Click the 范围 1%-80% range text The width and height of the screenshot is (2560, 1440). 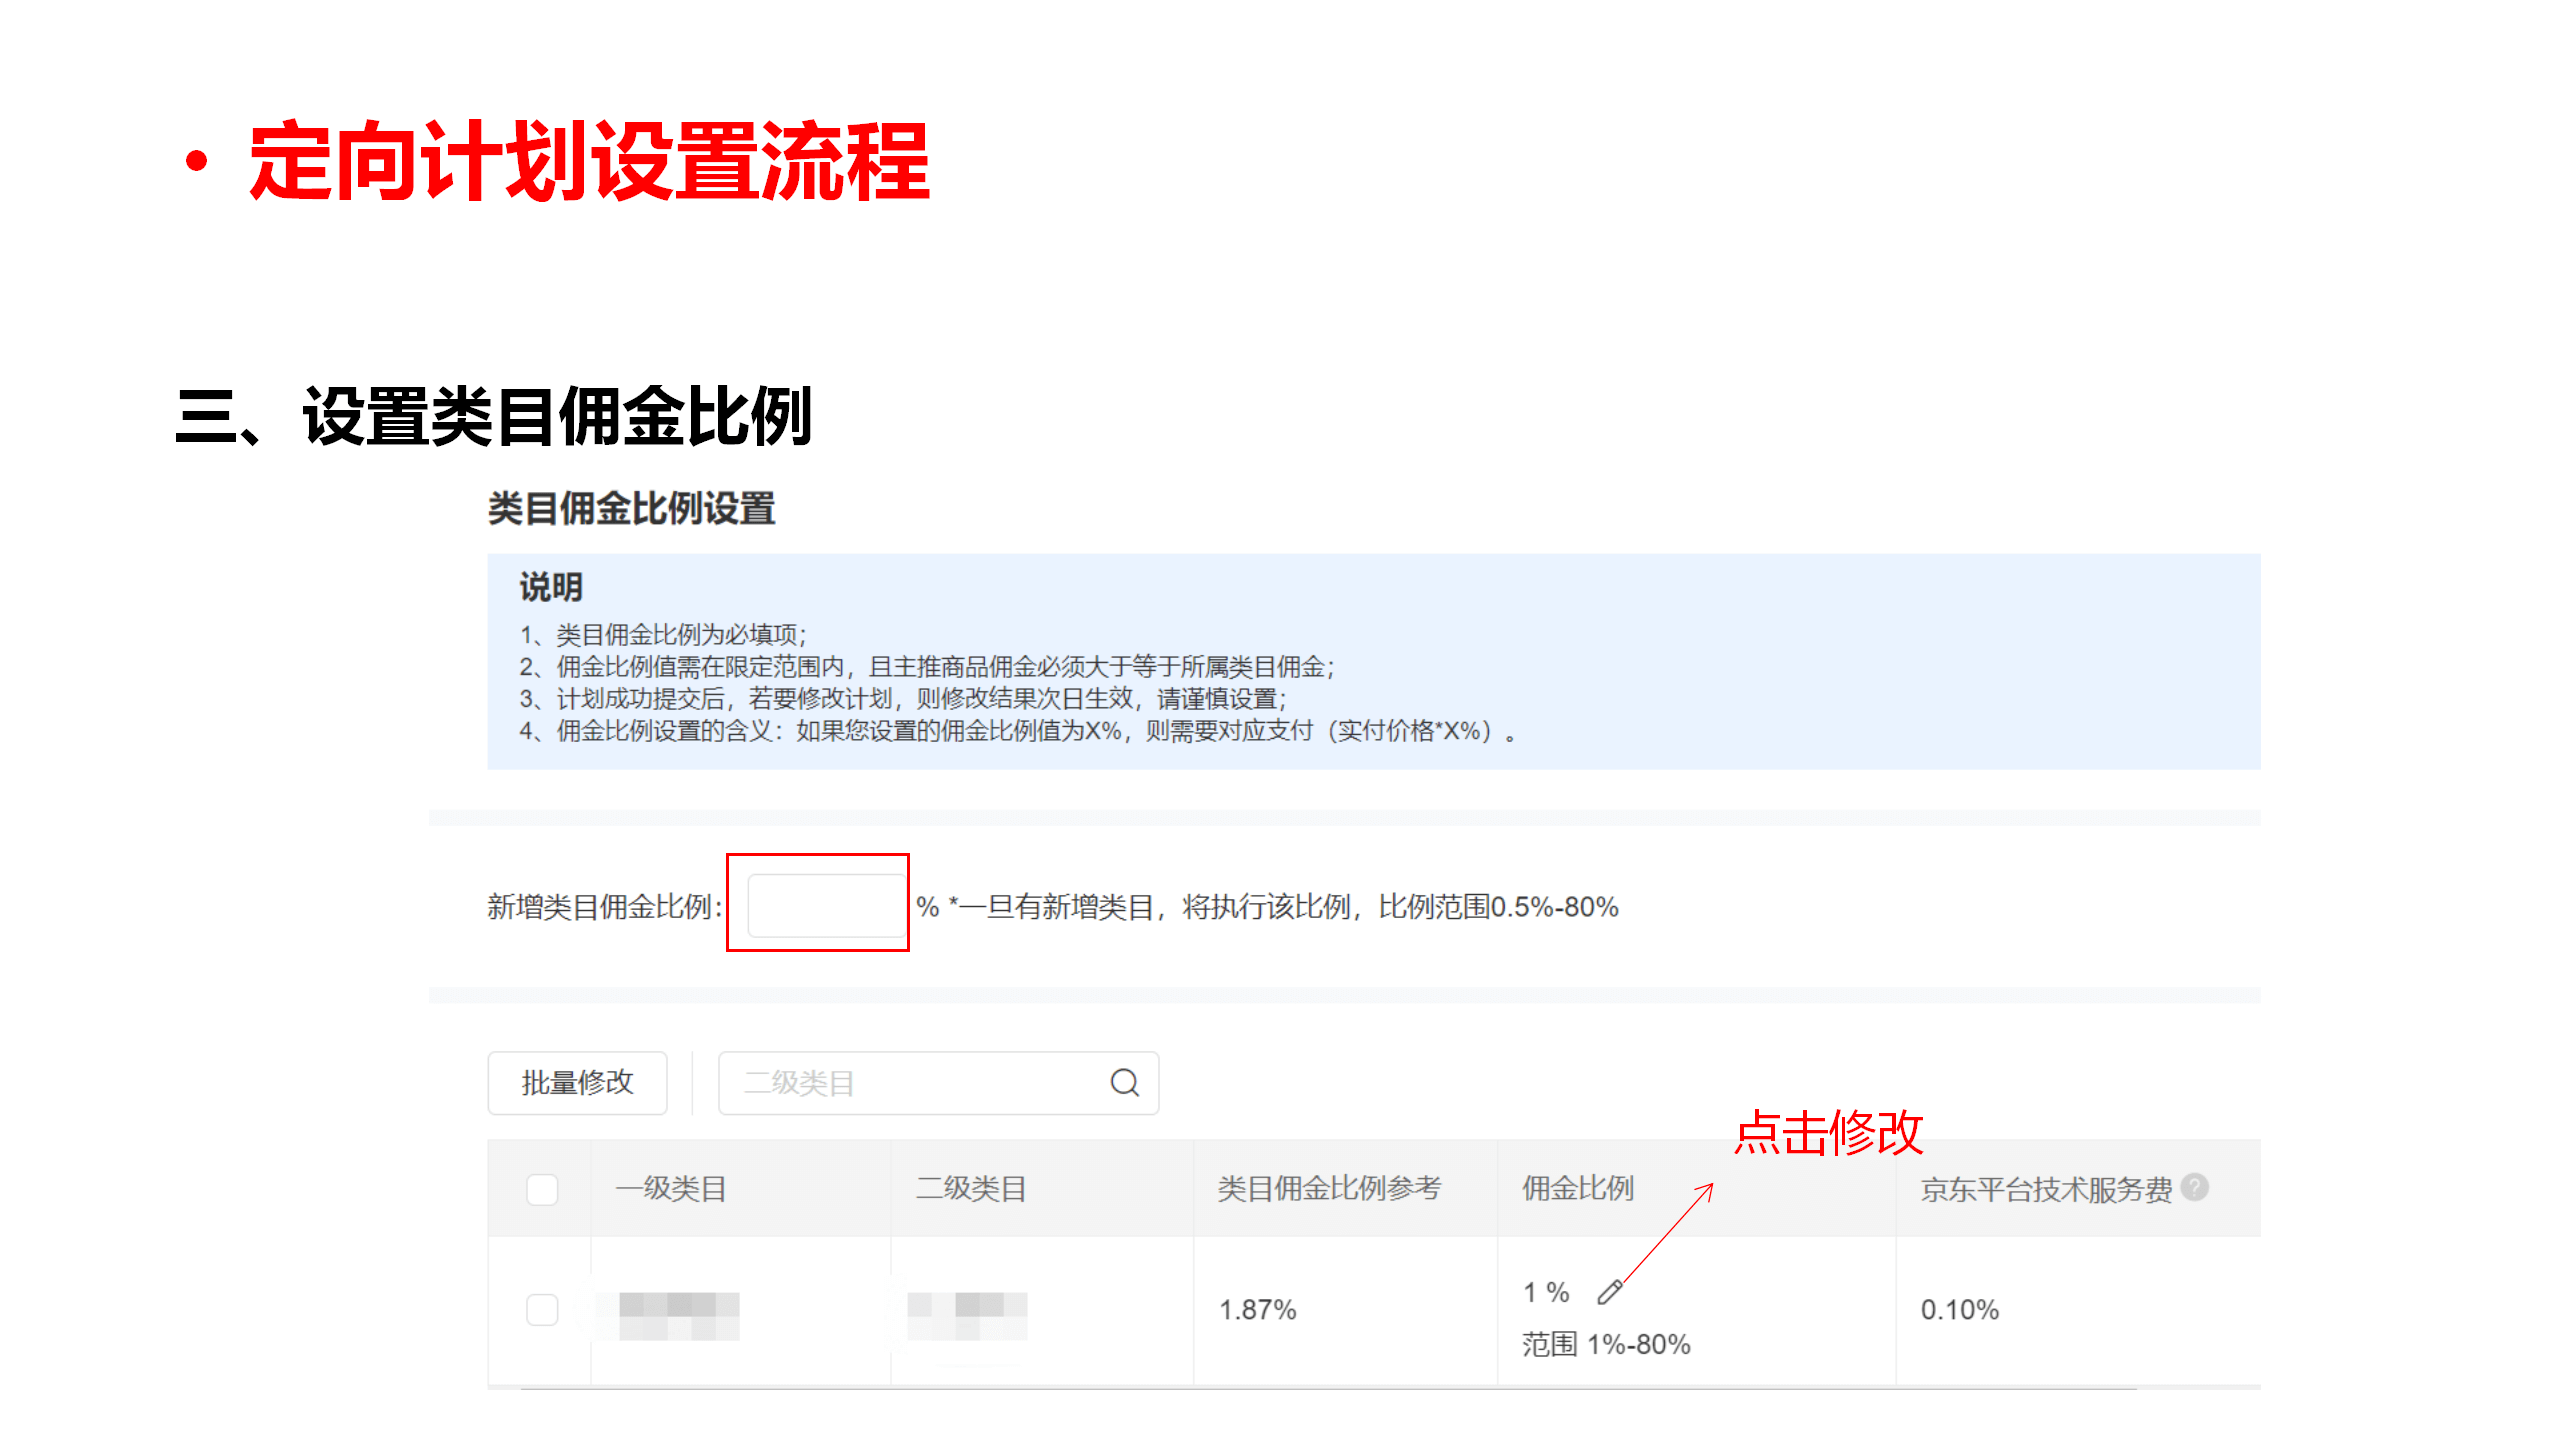(x=1606, y=1344)
